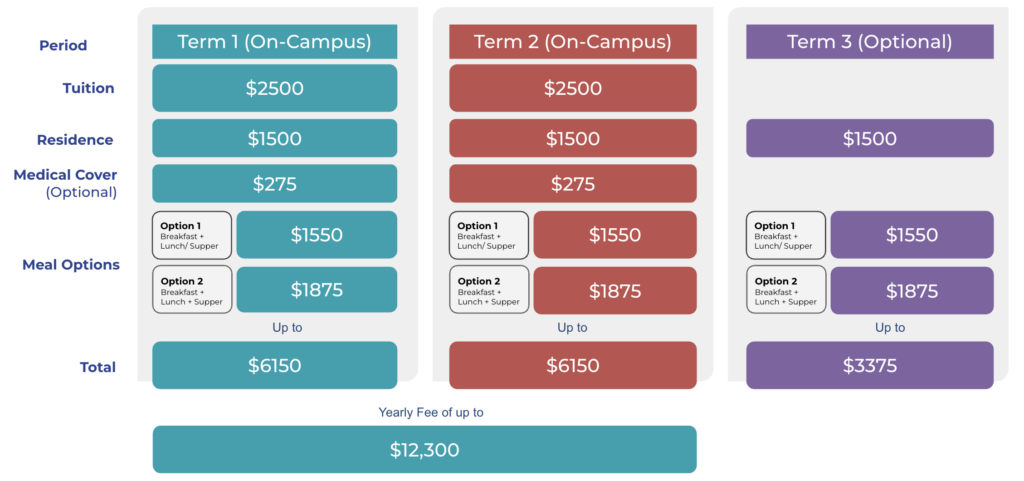Click the Term 2 residence $1500 box

click(x=573, y=138)
